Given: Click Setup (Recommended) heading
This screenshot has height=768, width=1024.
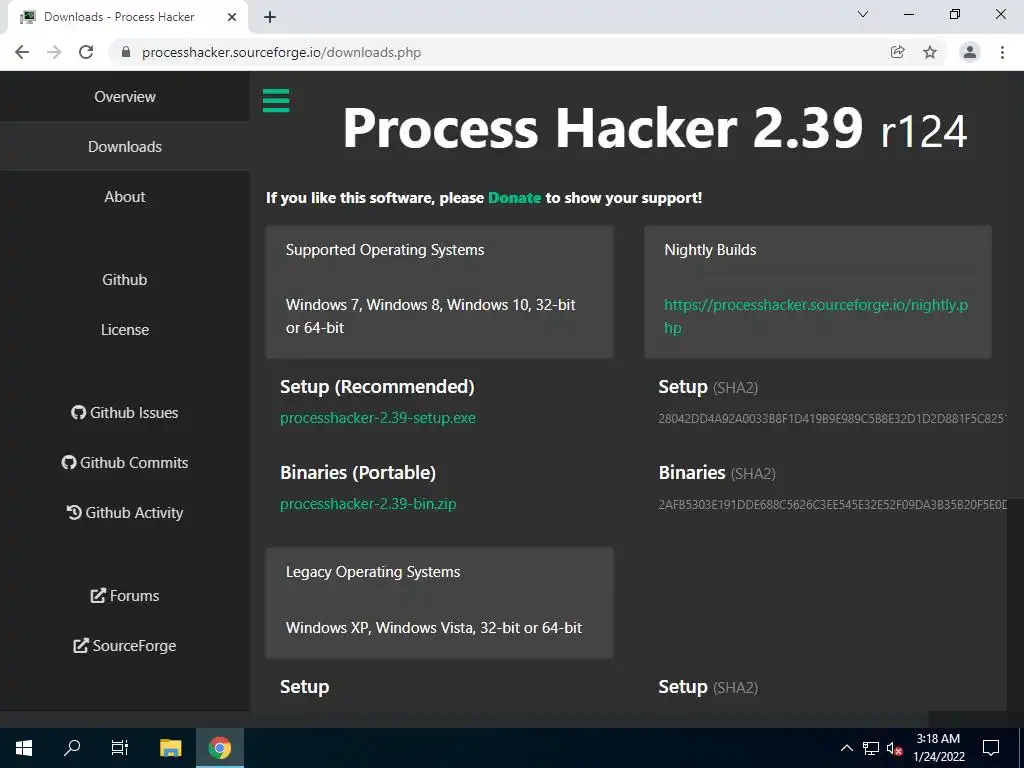Looking at the screenshot, I should (377, 387).
